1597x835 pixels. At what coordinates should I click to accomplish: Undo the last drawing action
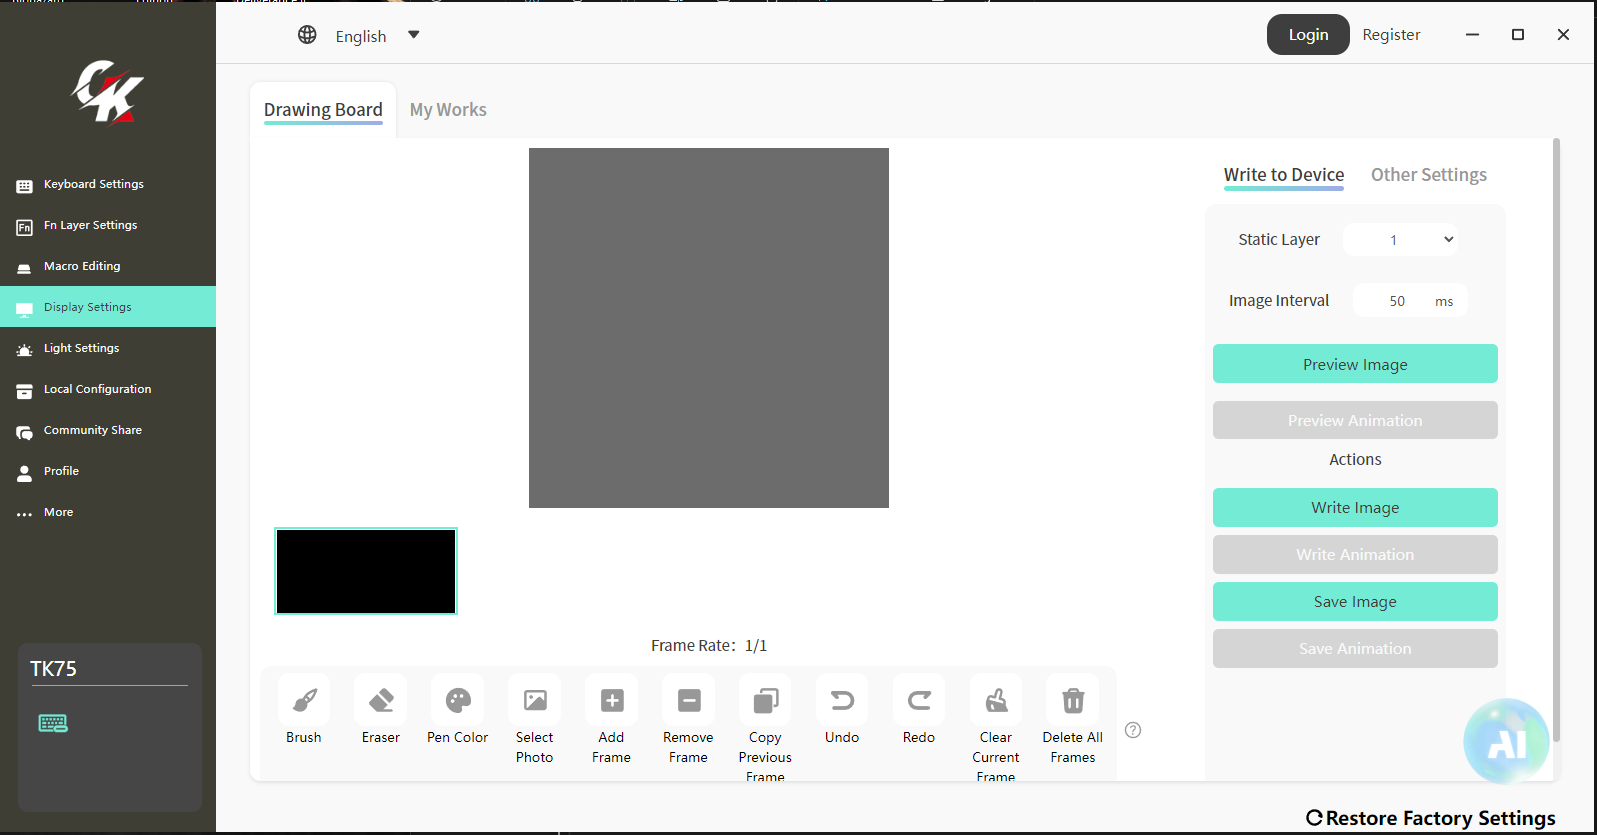click(842, 701)
